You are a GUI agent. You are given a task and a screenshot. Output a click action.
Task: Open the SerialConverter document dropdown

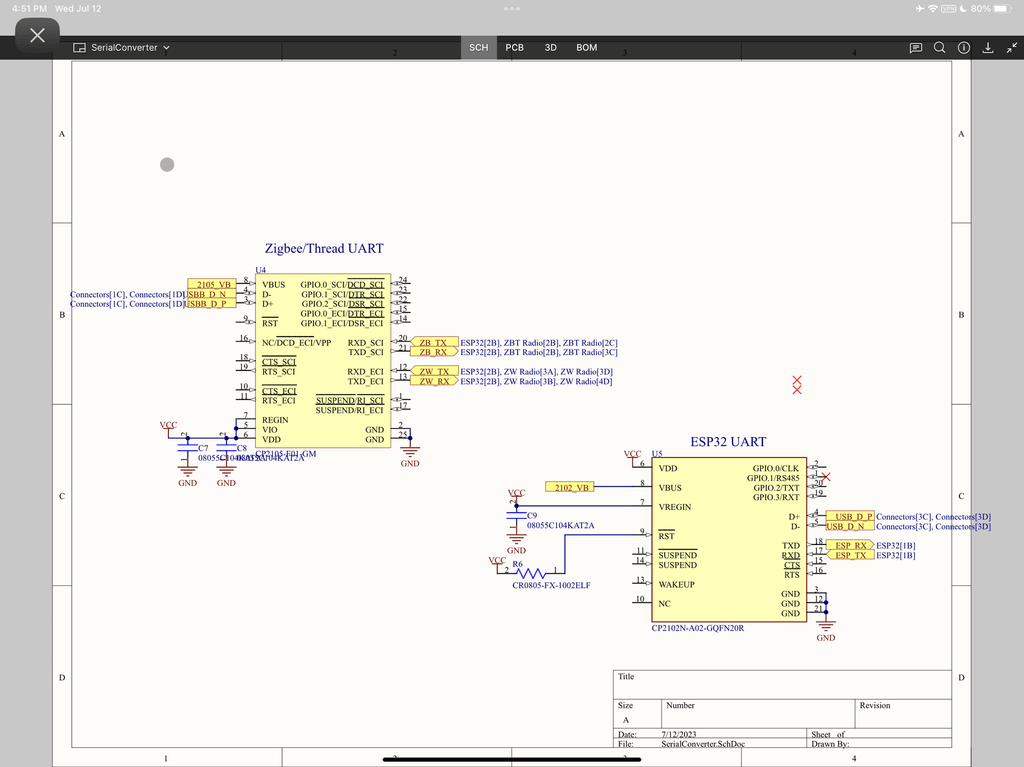pyautogui.click(x=121, y=48)
